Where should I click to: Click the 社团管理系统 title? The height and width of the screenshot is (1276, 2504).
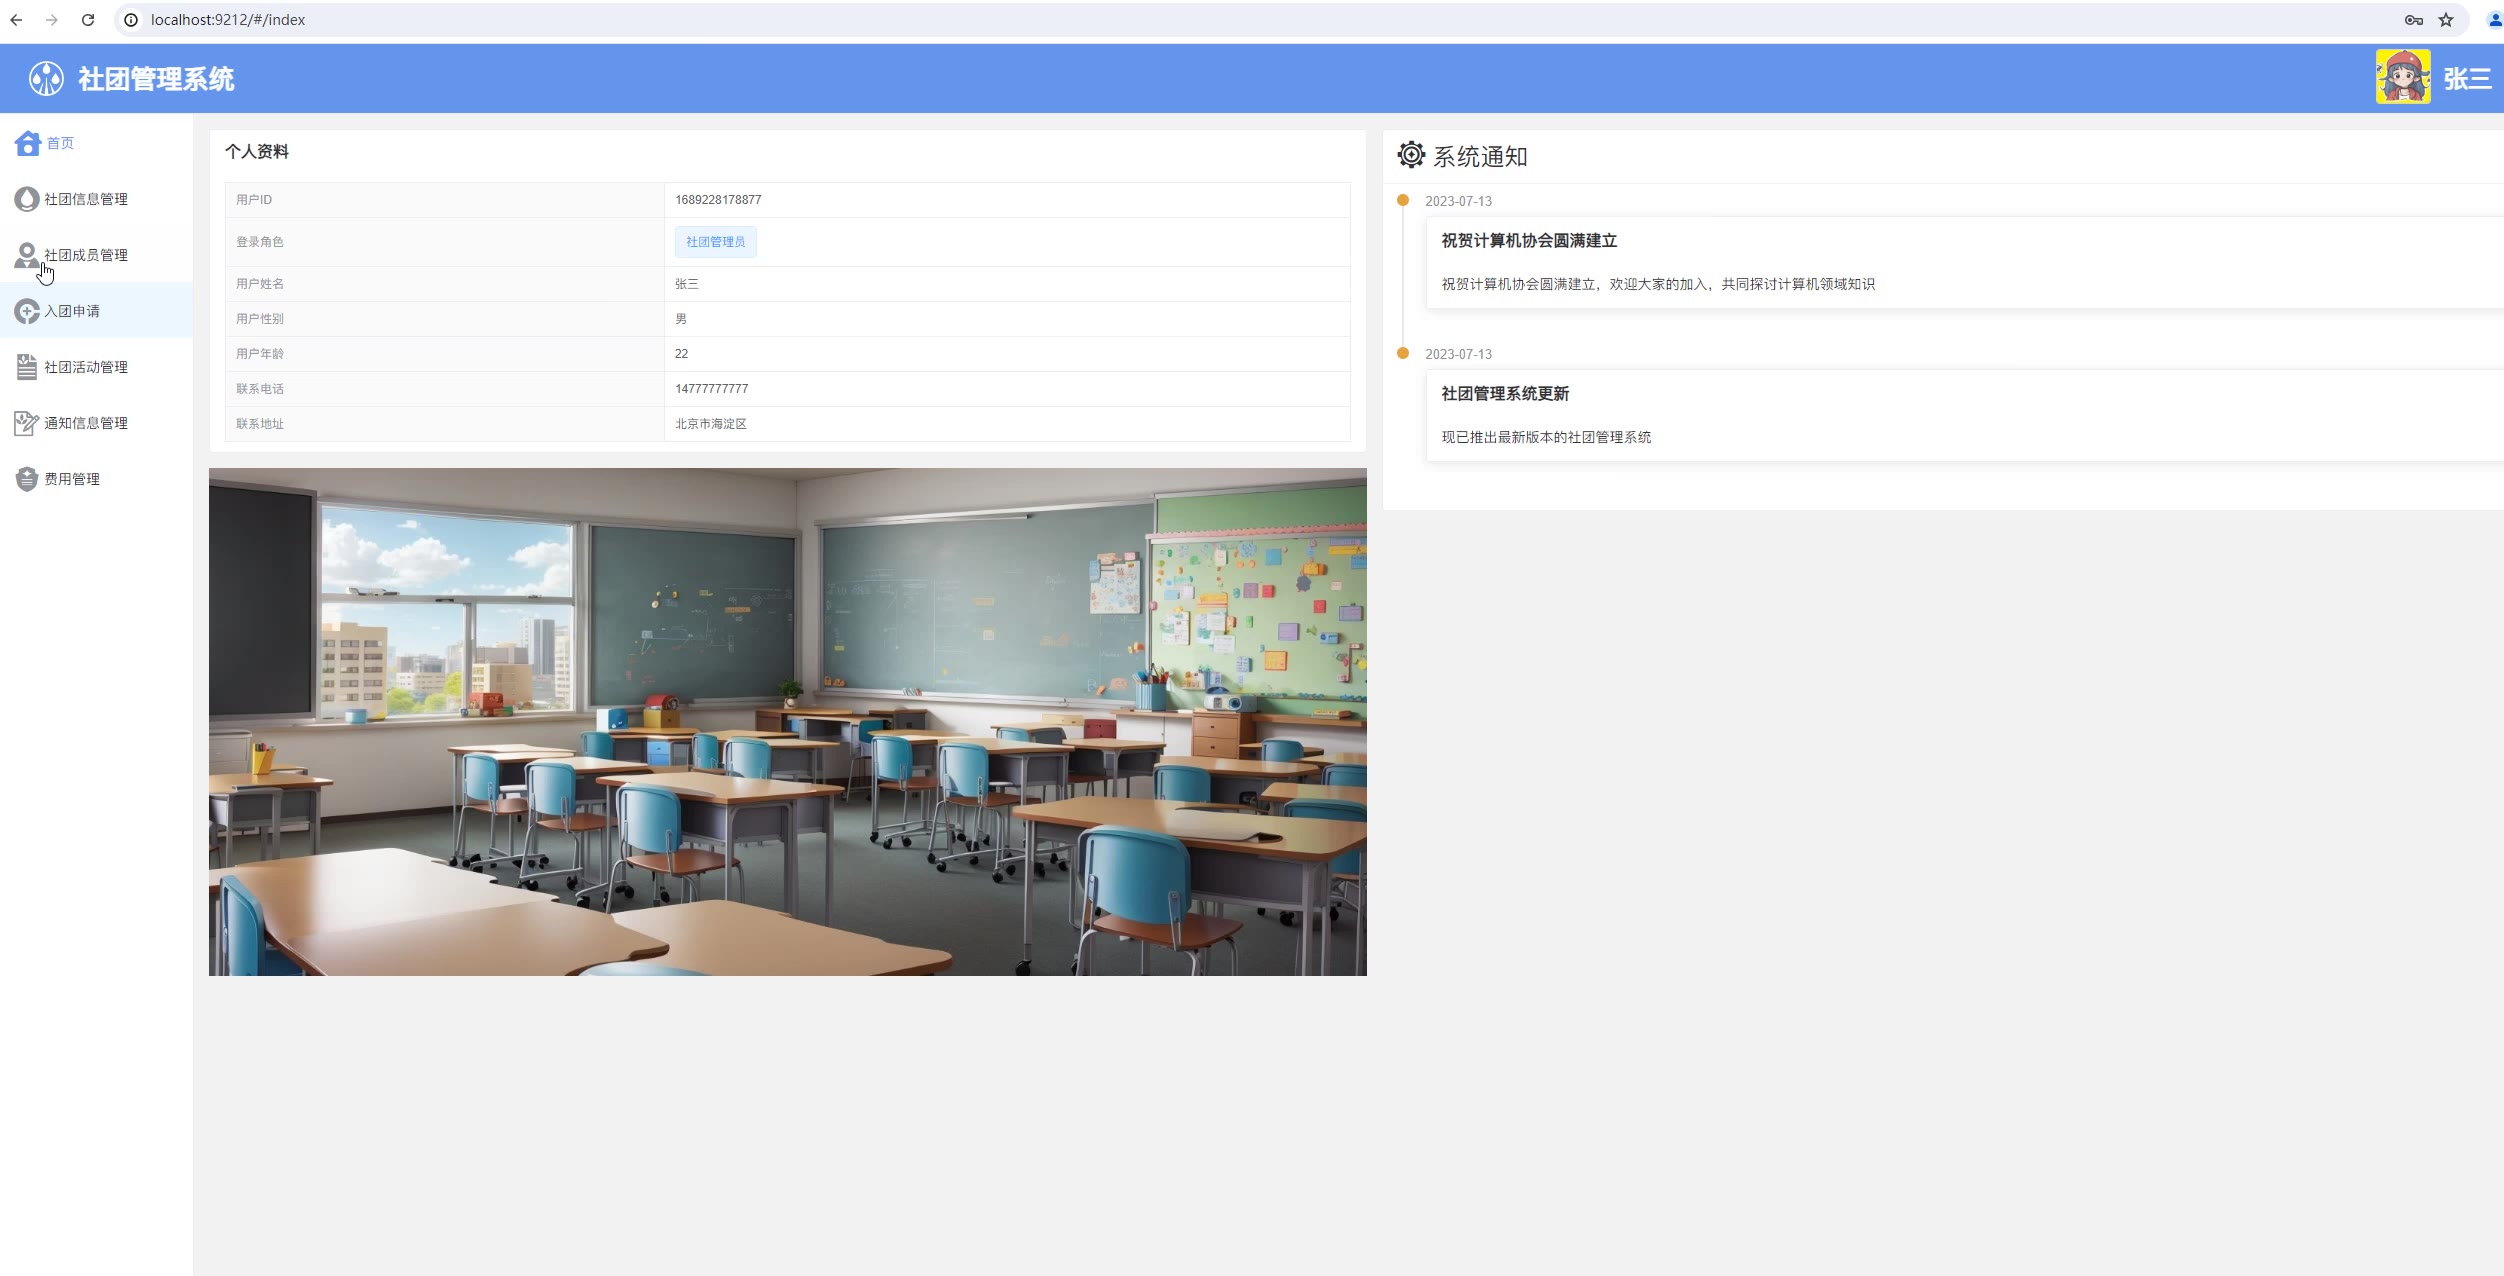pyautogui.click(x=156, y=79)
